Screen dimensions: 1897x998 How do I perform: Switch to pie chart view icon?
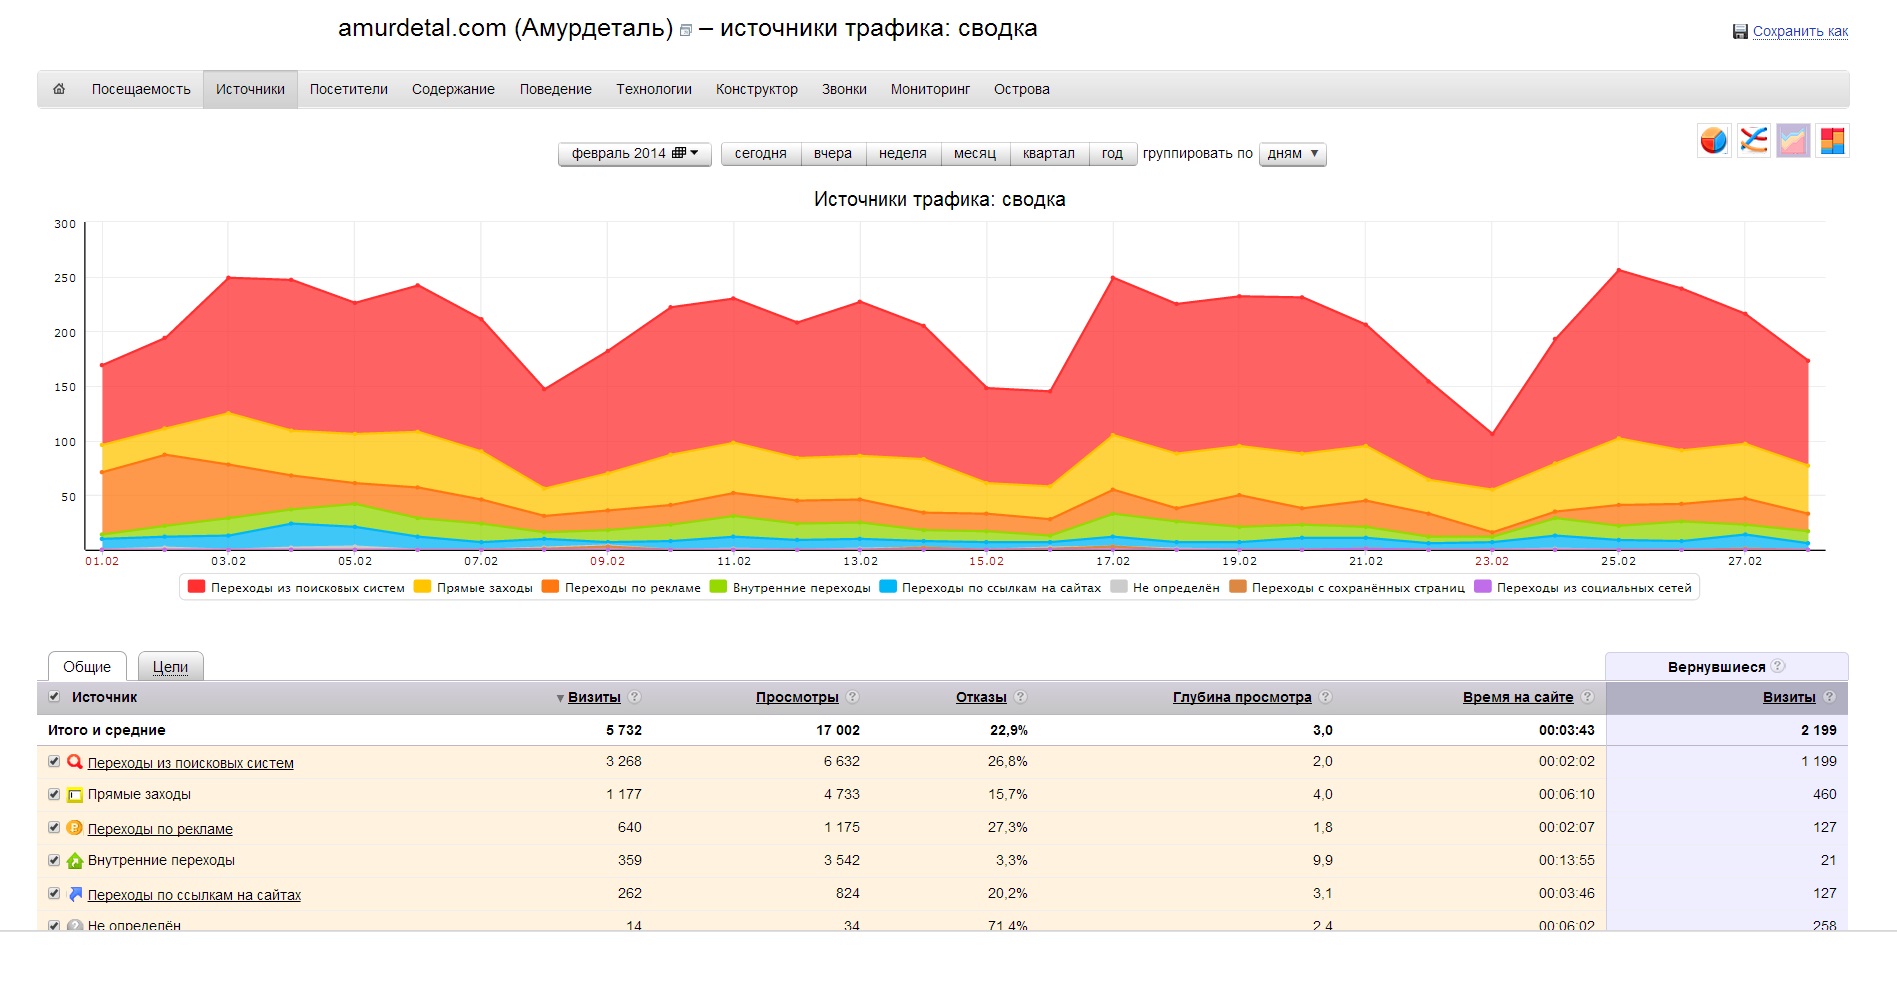click(1714, 141)
